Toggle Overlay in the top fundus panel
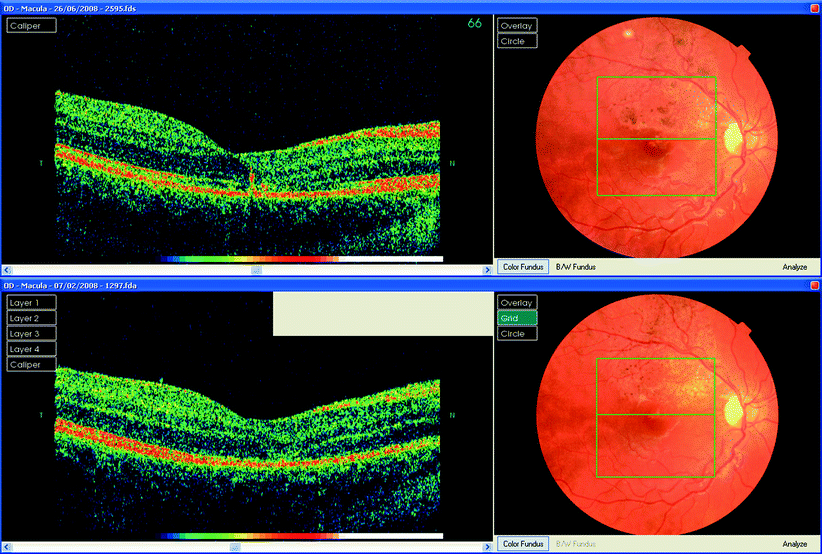 pos(517,26)
